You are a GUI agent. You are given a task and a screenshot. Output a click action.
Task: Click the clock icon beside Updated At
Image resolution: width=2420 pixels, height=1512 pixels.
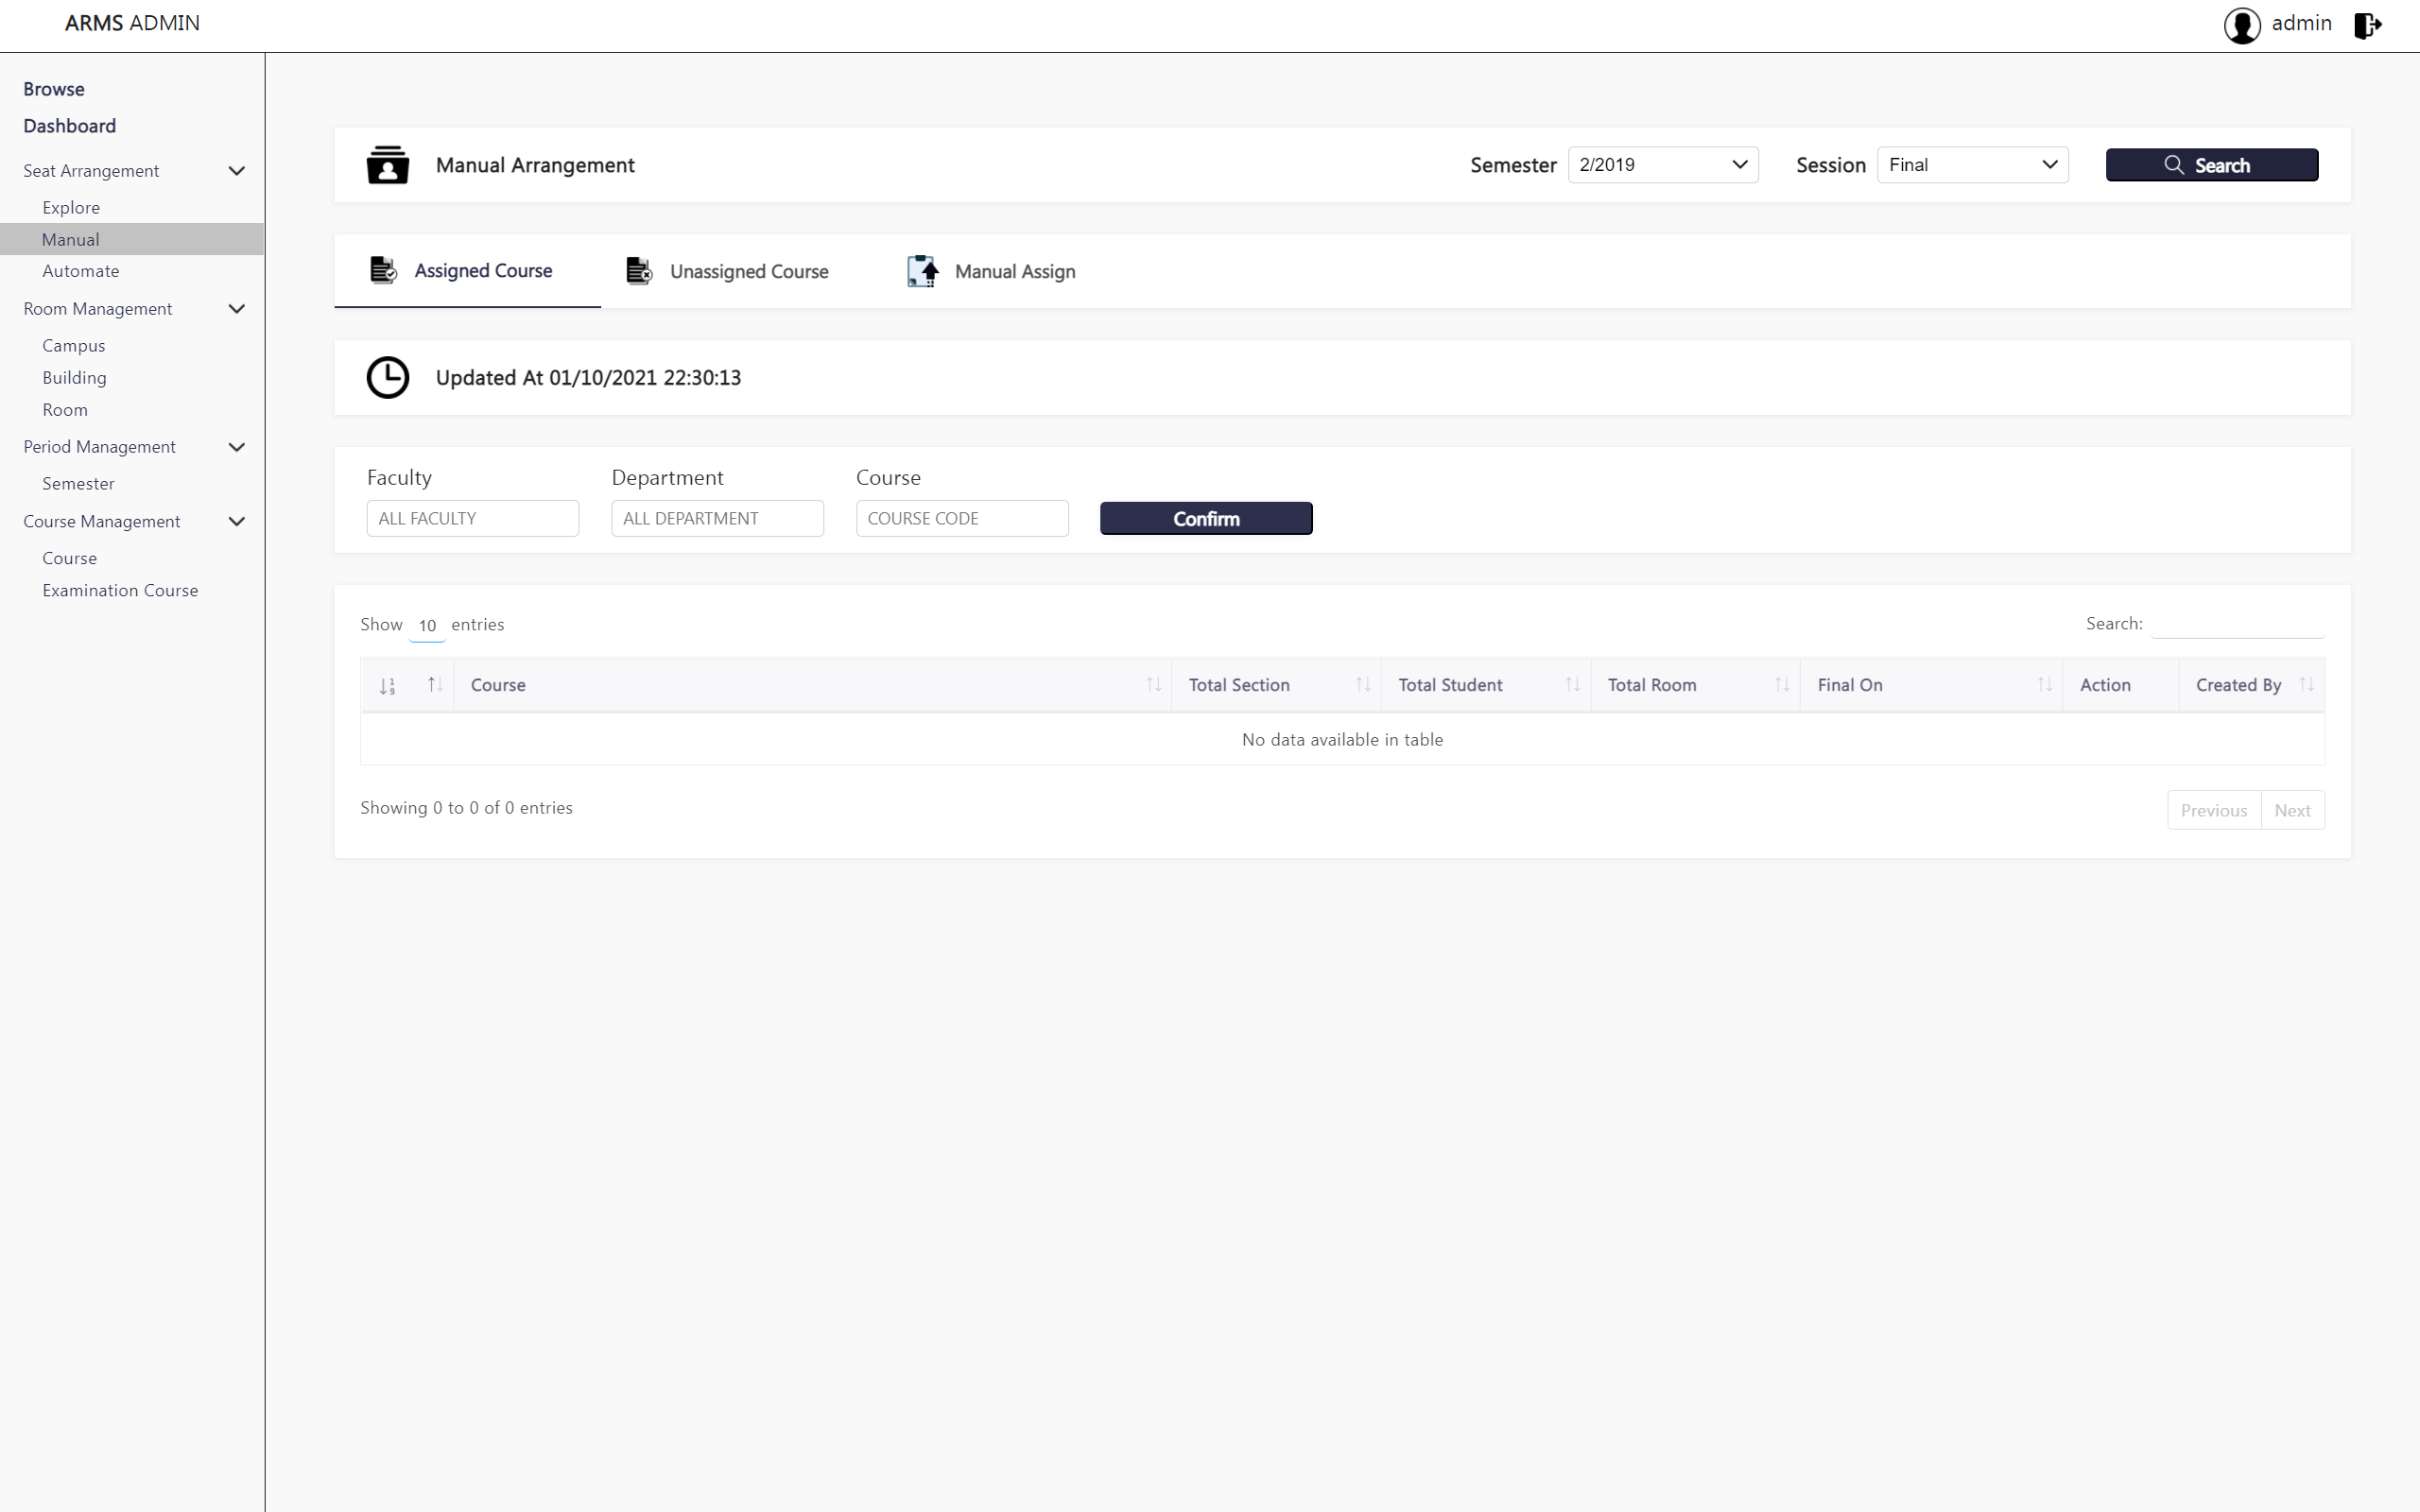[x=387, y=378]
